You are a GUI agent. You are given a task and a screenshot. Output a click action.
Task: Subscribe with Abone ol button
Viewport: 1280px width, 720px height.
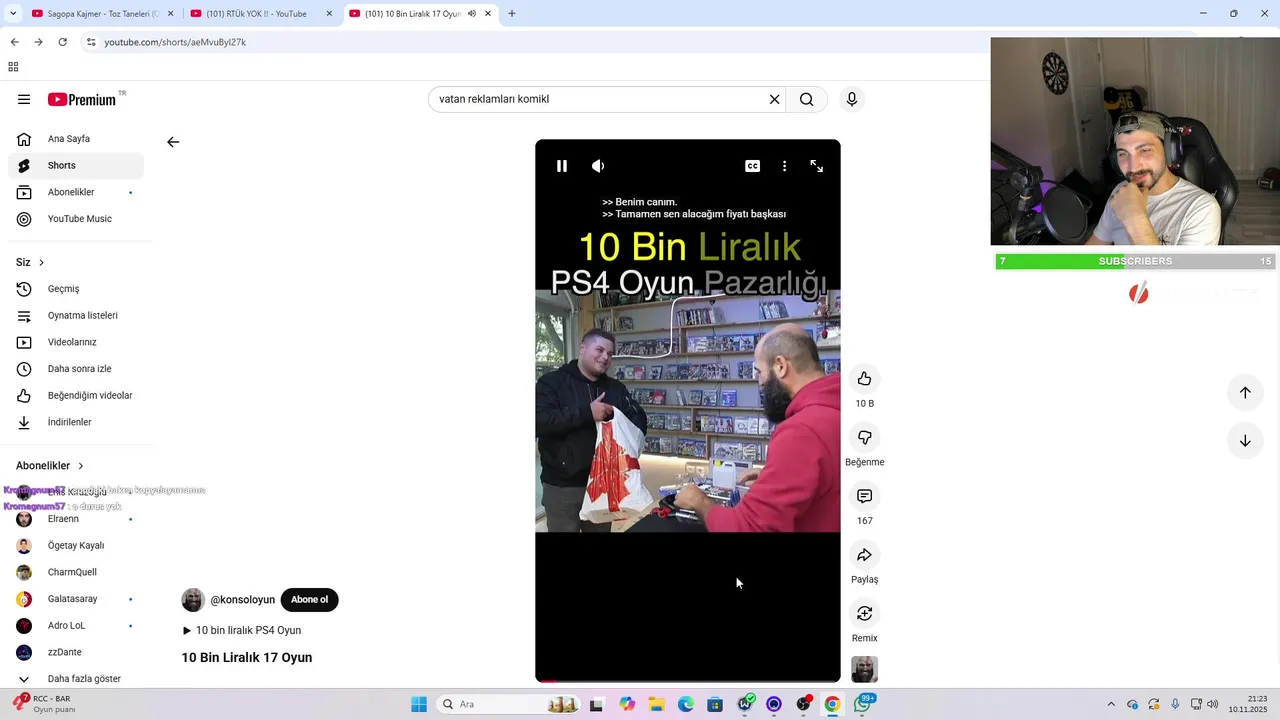309,600
